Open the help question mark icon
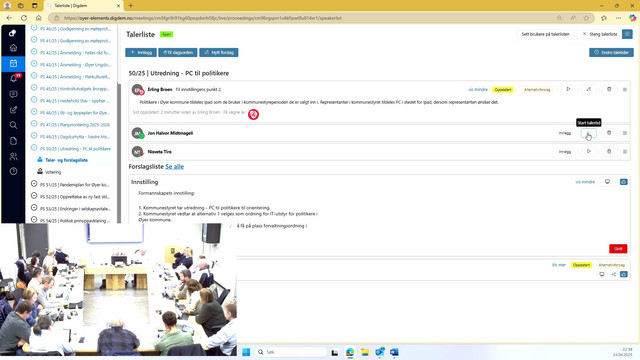This screenshot has height=360, width=640. pos(13,171)
